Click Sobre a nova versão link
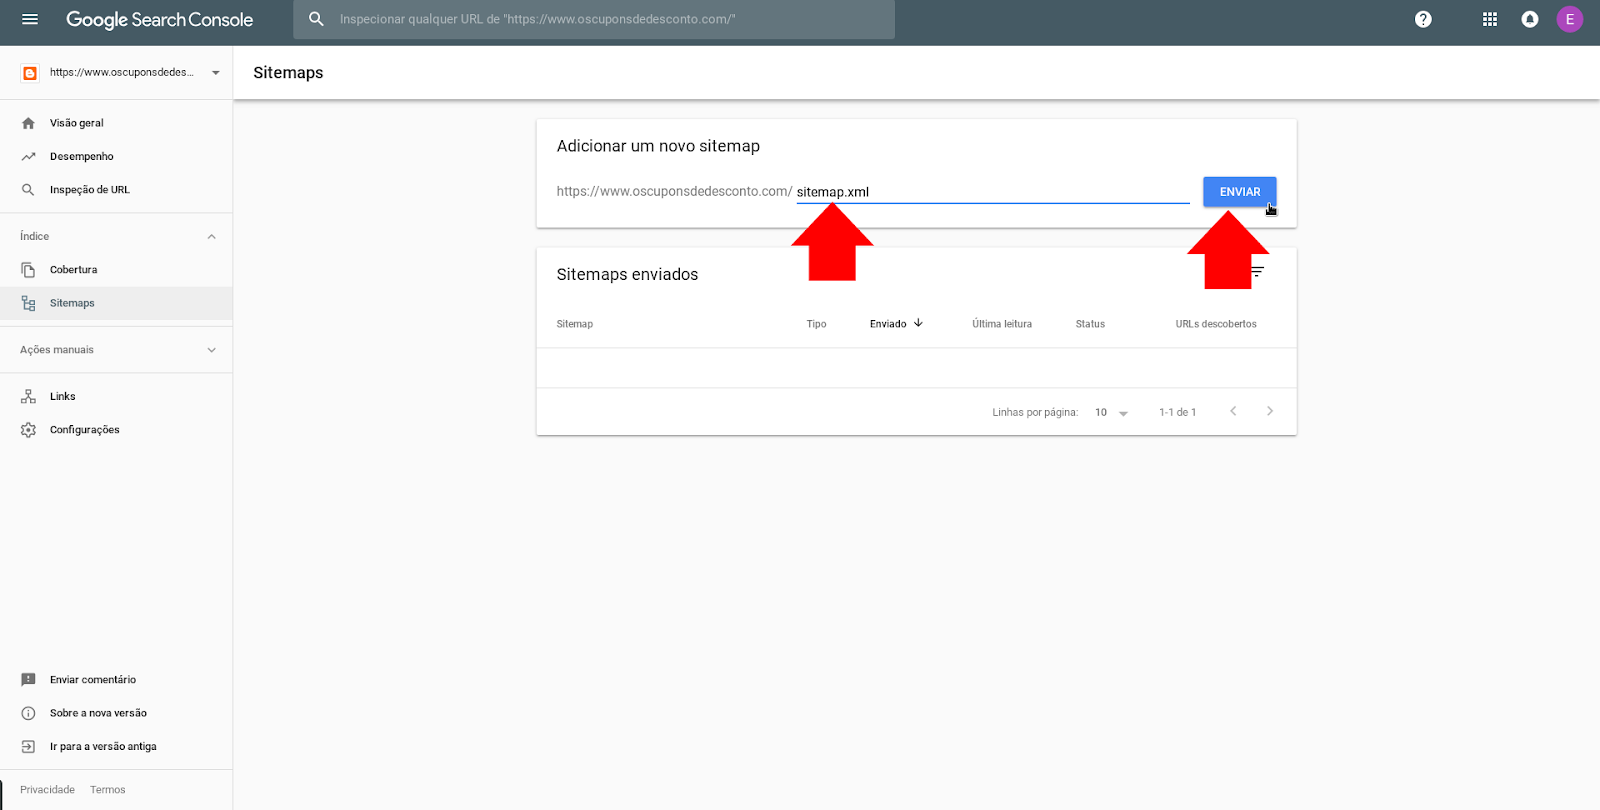Screen dimensions: 1600x810 pos(98,713)
